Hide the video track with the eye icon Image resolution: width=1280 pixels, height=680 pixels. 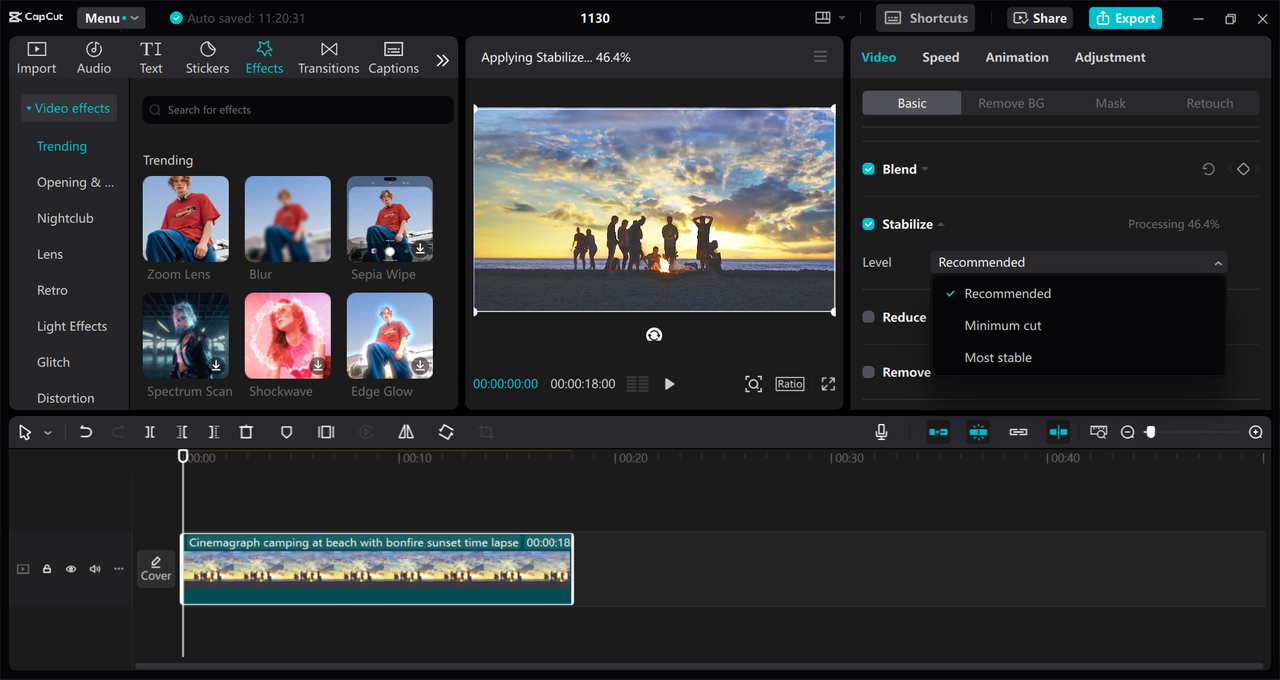coord(71,569)
